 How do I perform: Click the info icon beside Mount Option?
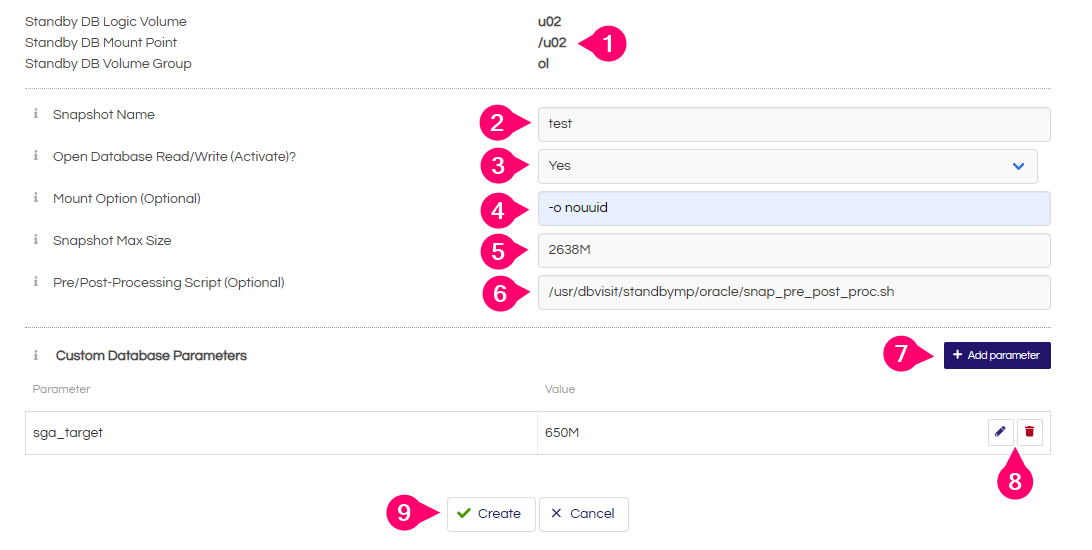tap(36, 198)
